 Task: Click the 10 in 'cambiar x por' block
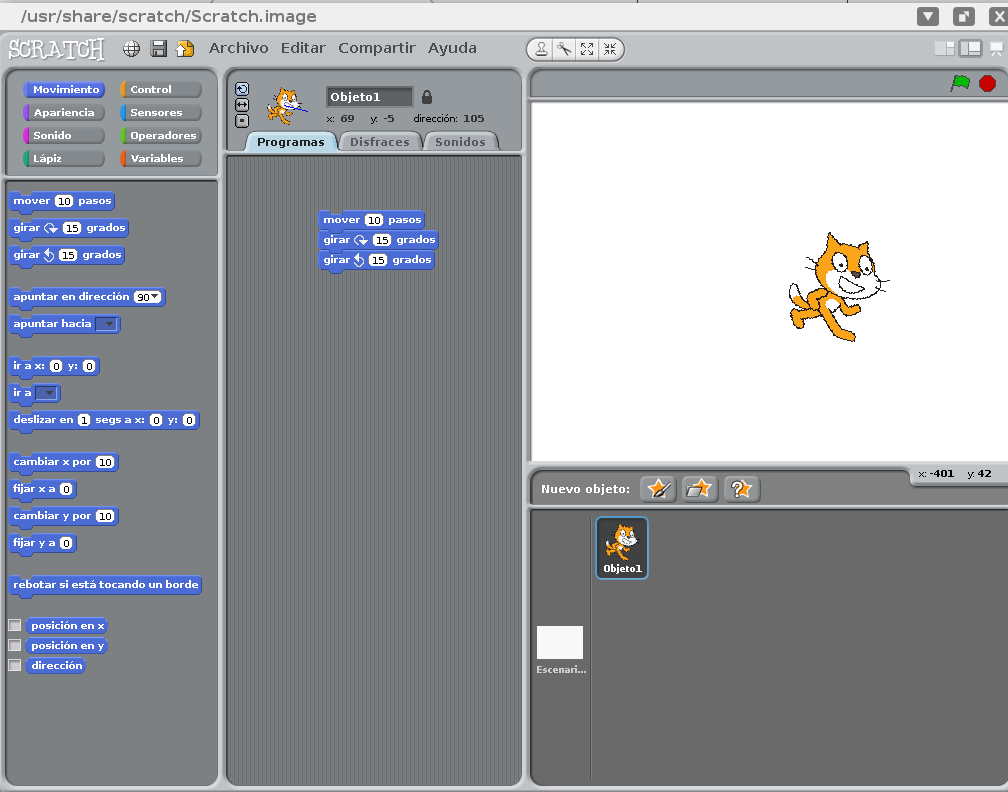coord(105,462)
